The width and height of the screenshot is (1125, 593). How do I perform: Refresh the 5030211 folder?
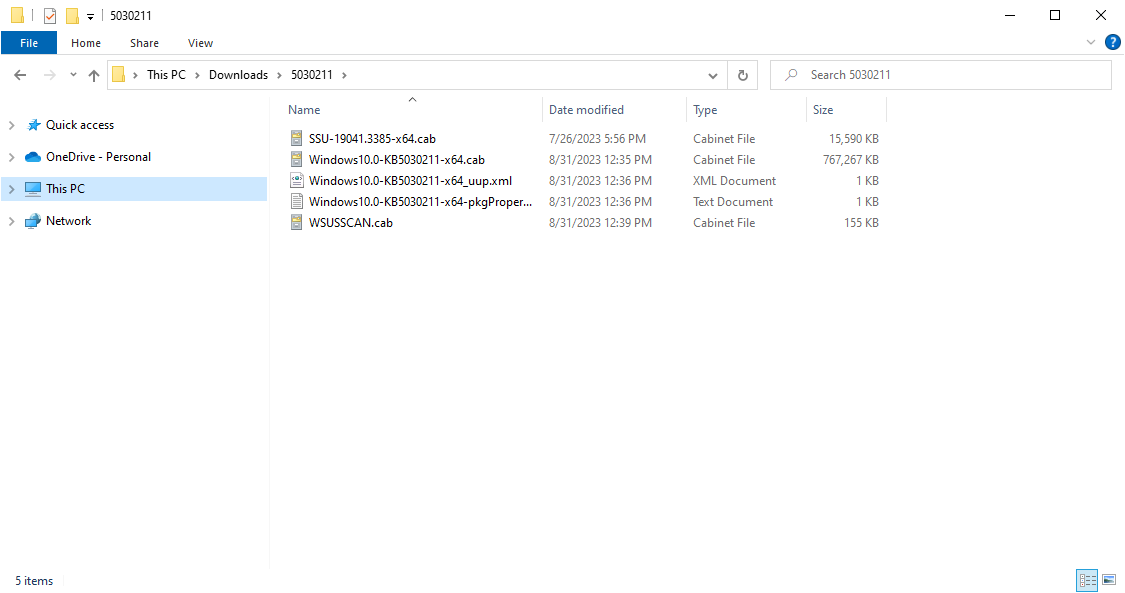[x=743, y=75]
